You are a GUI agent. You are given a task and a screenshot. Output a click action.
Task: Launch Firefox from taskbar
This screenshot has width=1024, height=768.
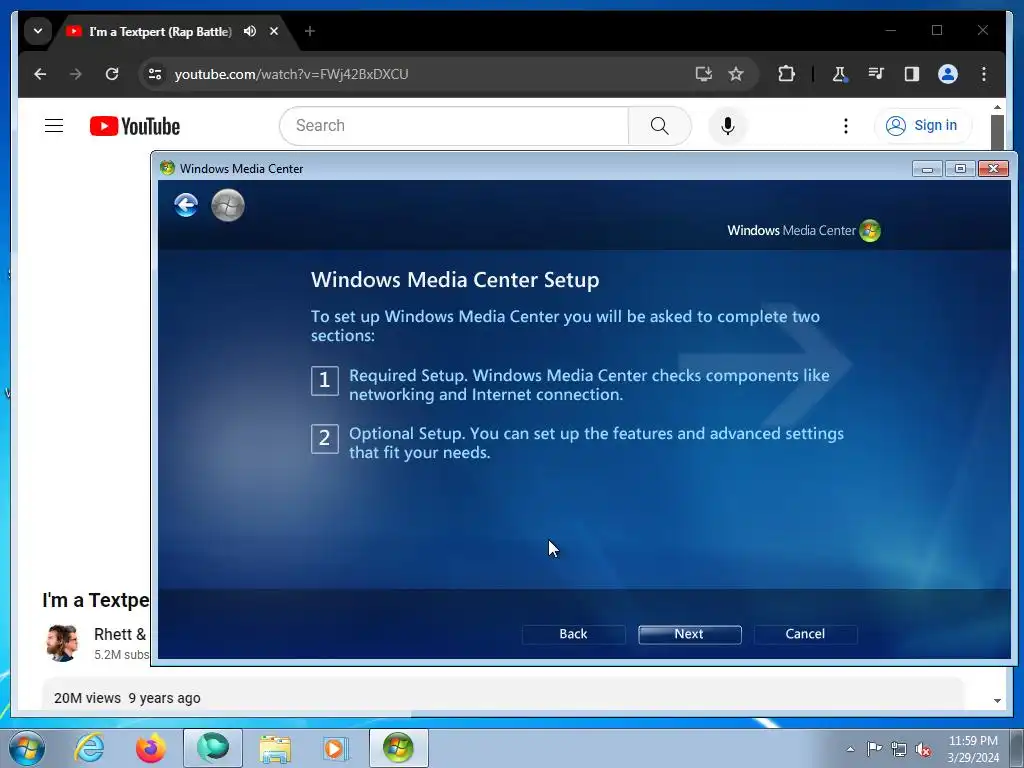tap(150, 748)
